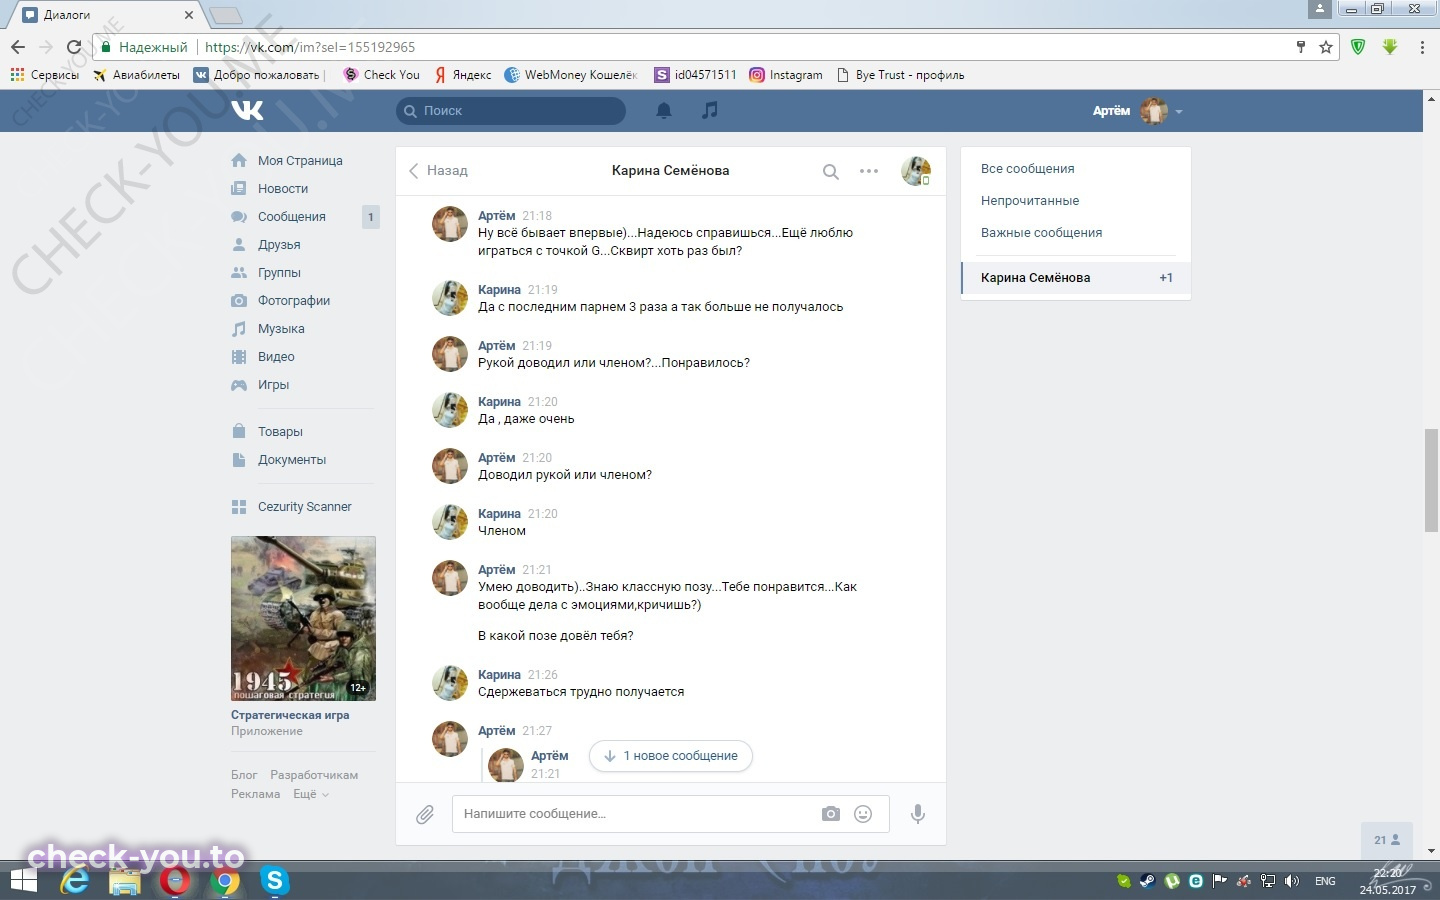Viewport: 1440px width, 900px height.
Task: Open Skype from taskbar
Action: tap(274, 881)
